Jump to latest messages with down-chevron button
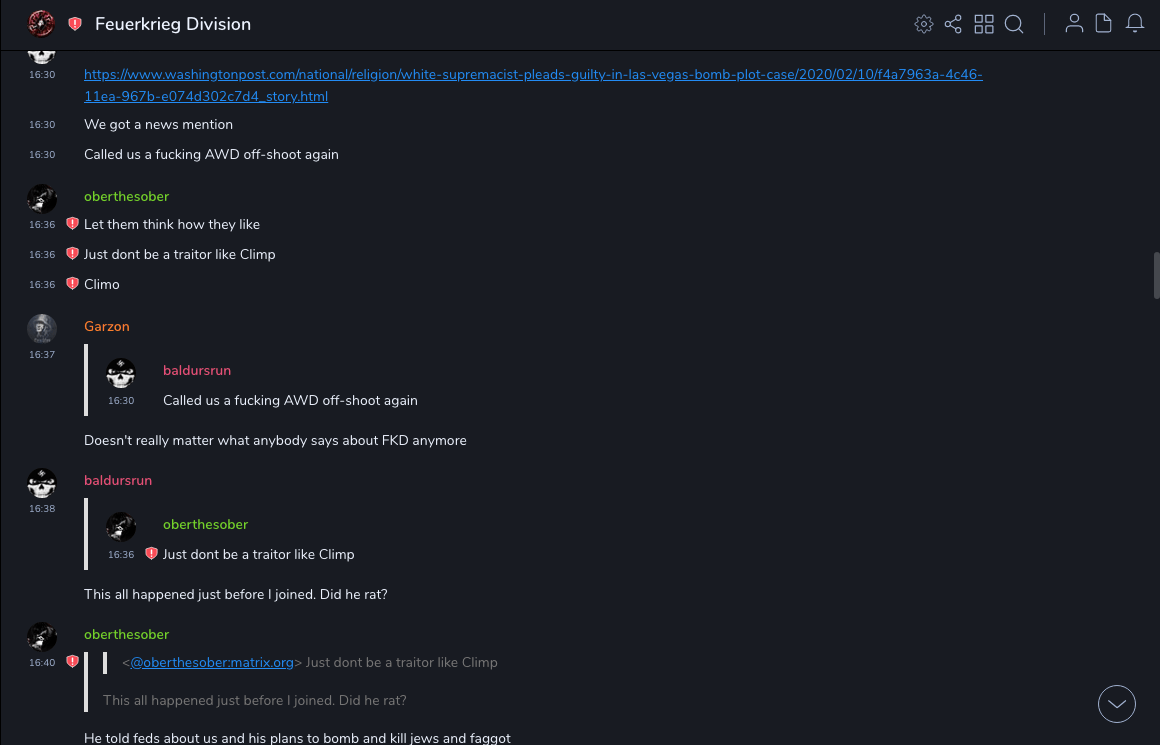Image resolution: width=1160 pixels, height=745 pixels. [1116, 704]
